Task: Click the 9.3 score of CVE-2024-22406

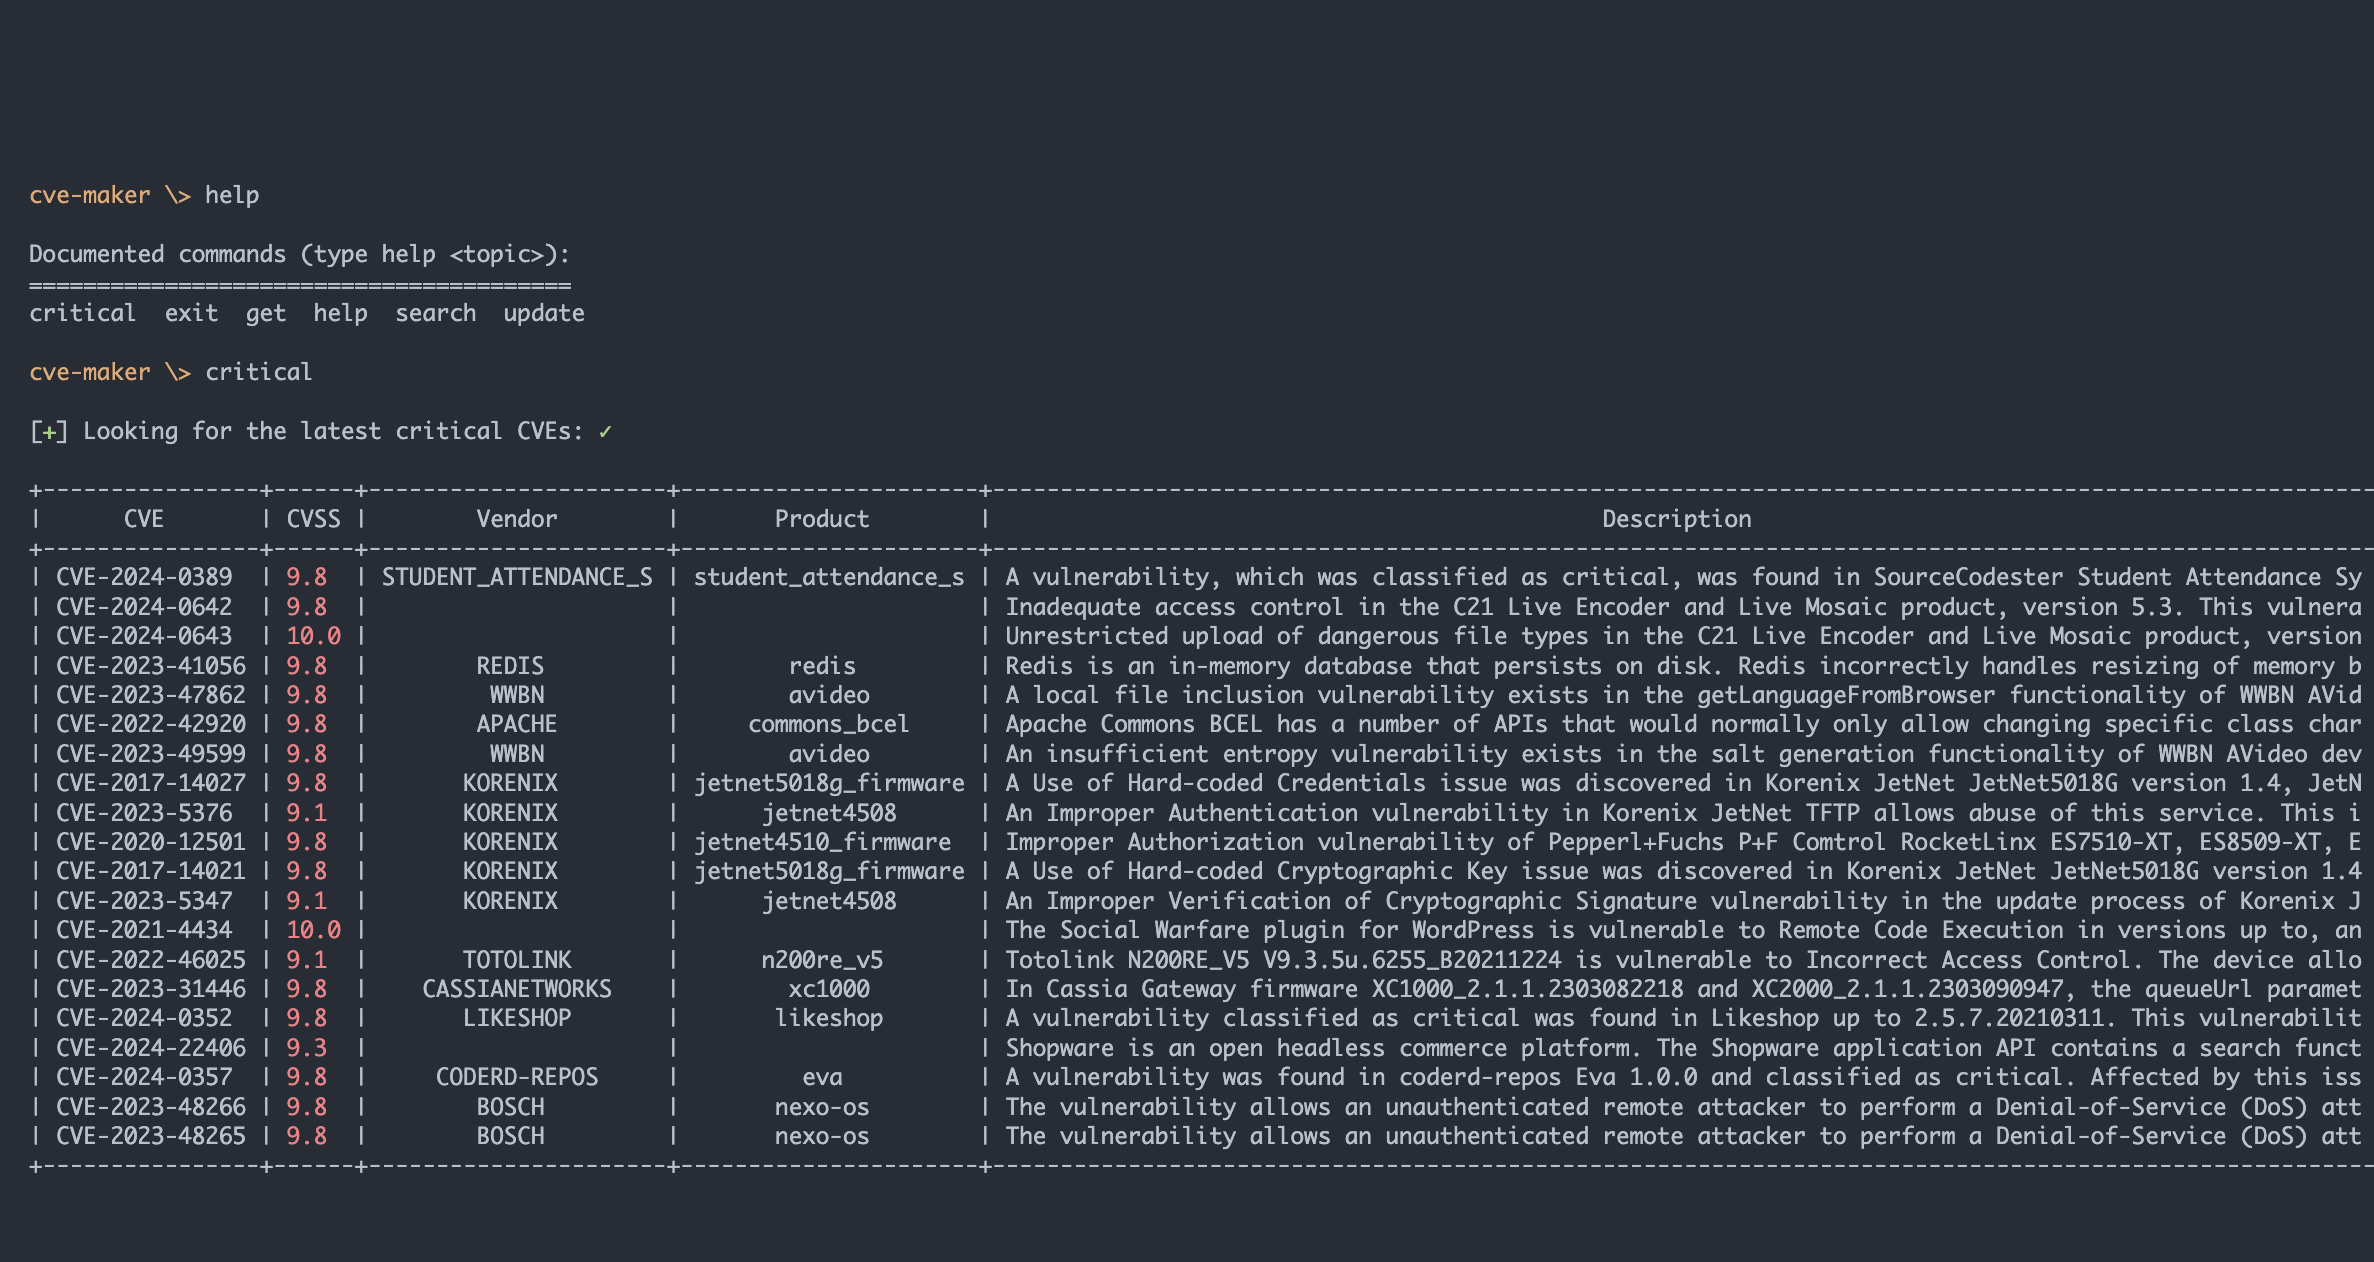Action: [306, 1048]
